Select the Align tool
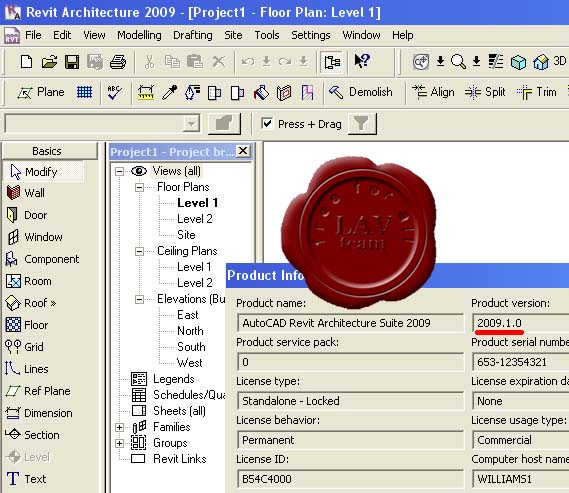569x493 pixels. [x=433, y=92]
